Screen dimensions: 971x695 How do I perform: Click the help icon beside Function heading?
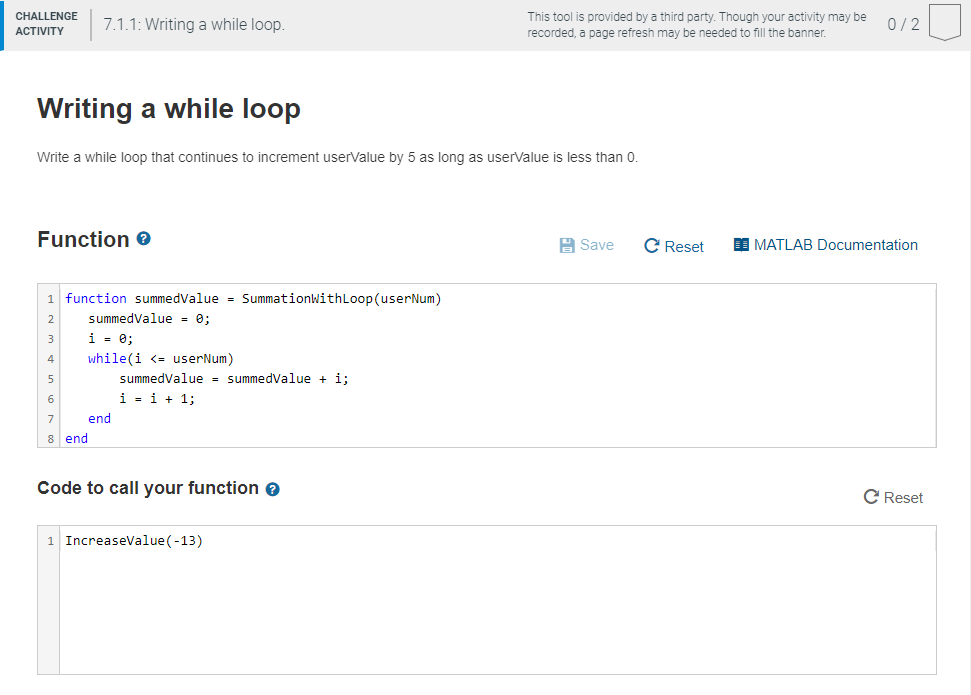[144, 238]
